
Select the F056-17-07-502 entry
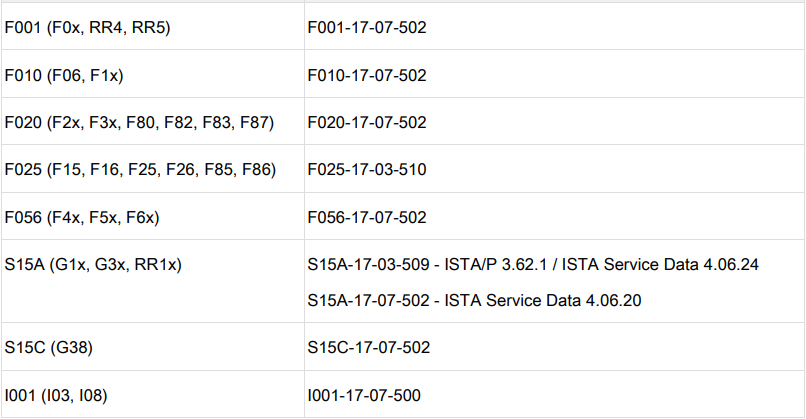367,217
